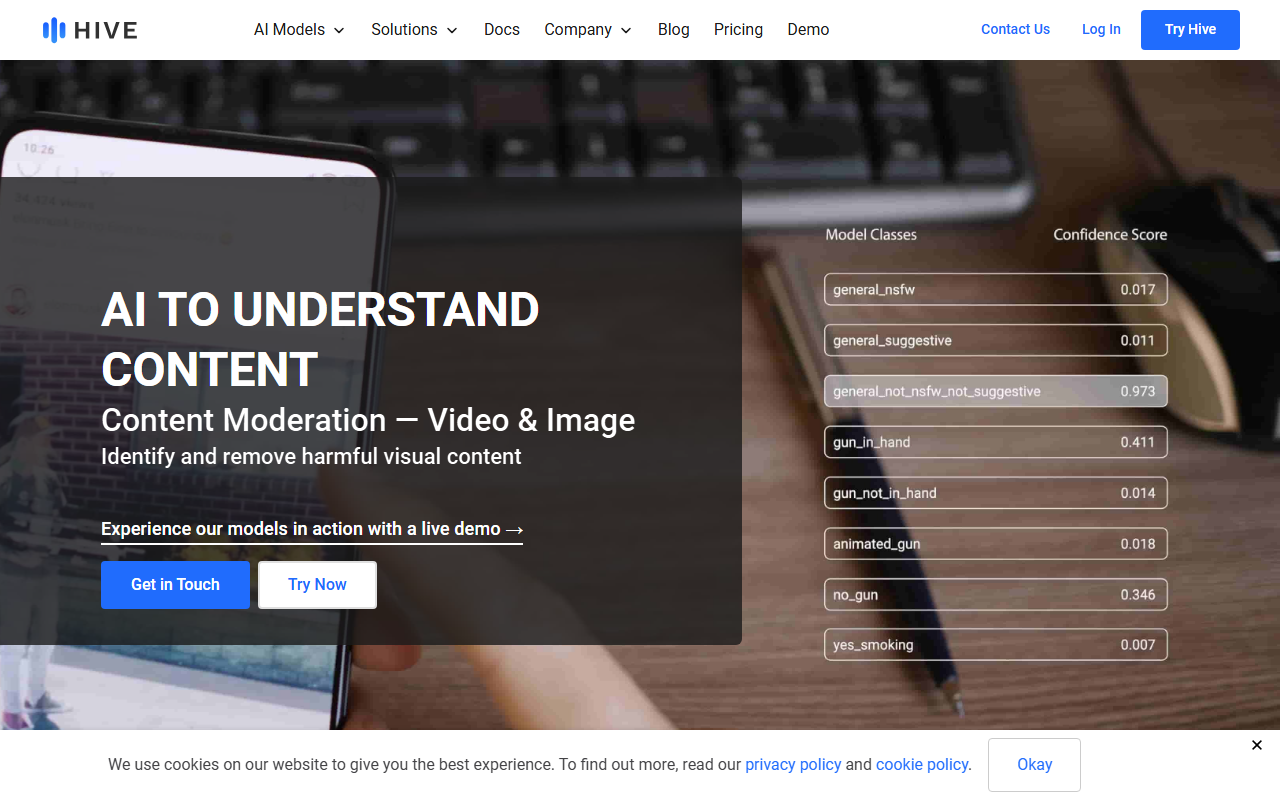Viewport: 1280px width, 800px height.
Task: Click the AI TO UNDERSTAND CONTENT headline
Action: coord(320,339)
